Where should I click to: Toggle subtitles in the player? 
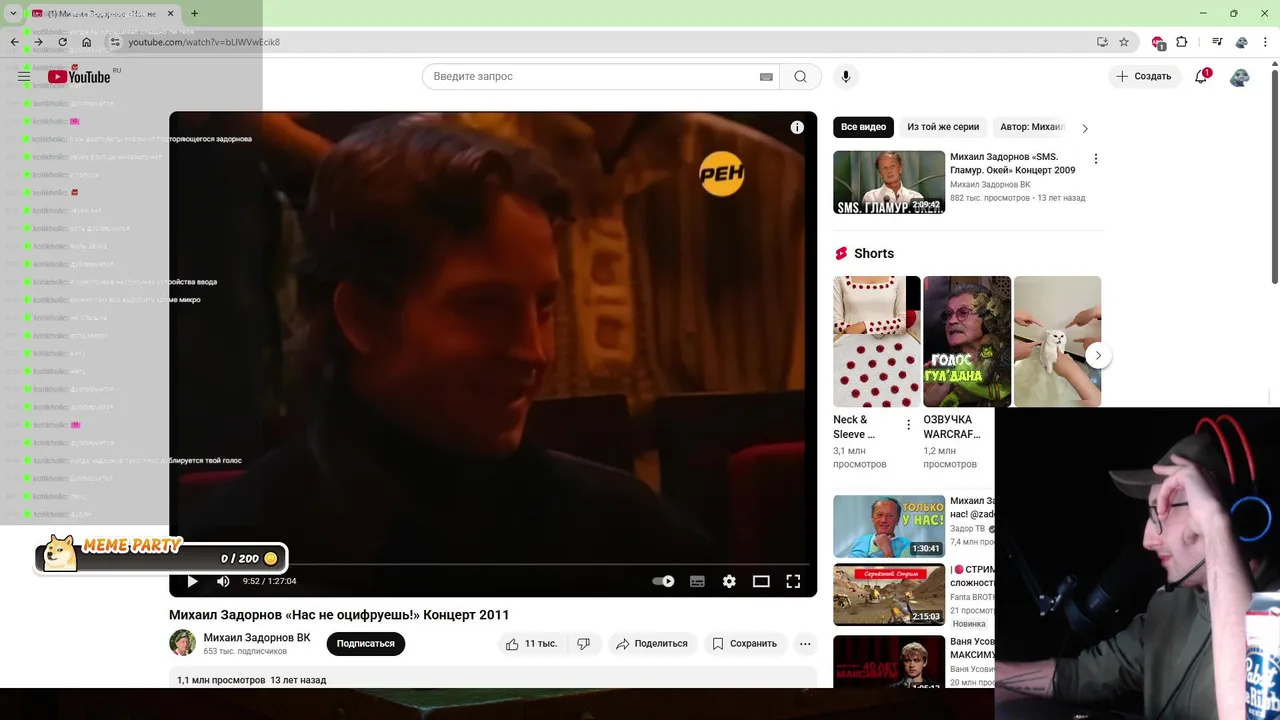pos(697,581)
